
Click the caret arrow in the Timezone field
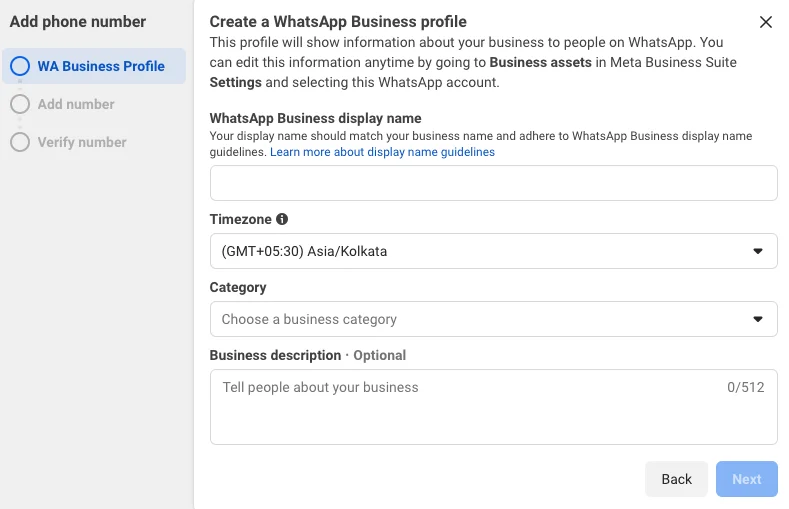tap(757, 251)
